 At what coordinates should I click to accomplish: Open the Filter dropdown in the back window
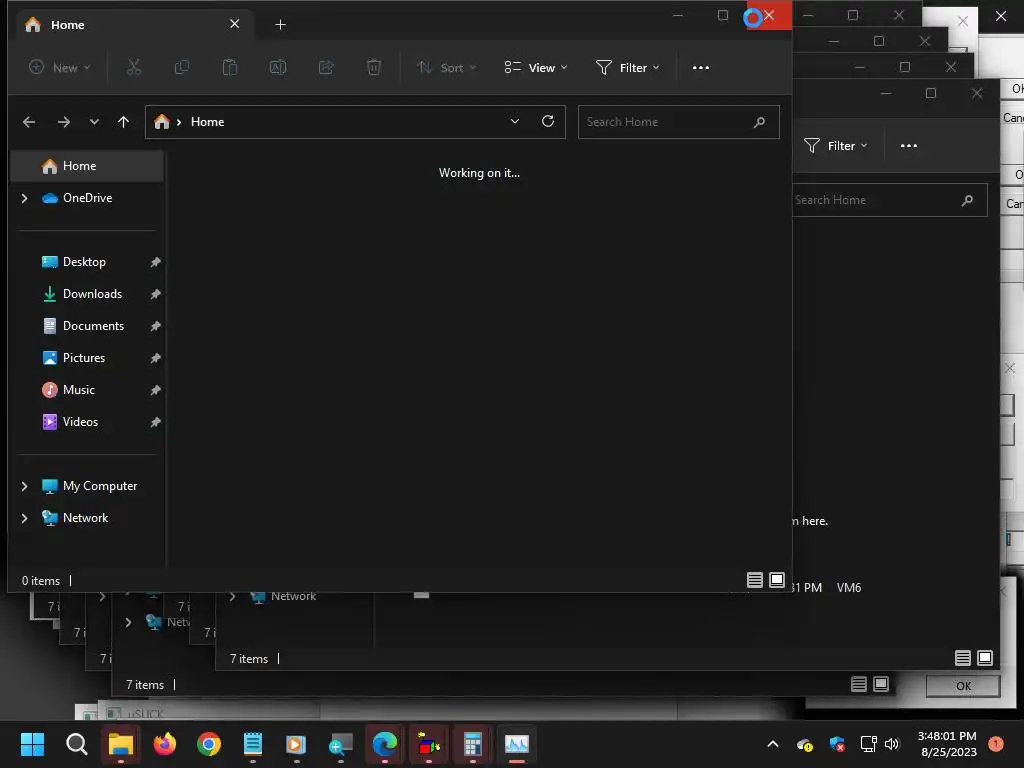coord(835,146)
